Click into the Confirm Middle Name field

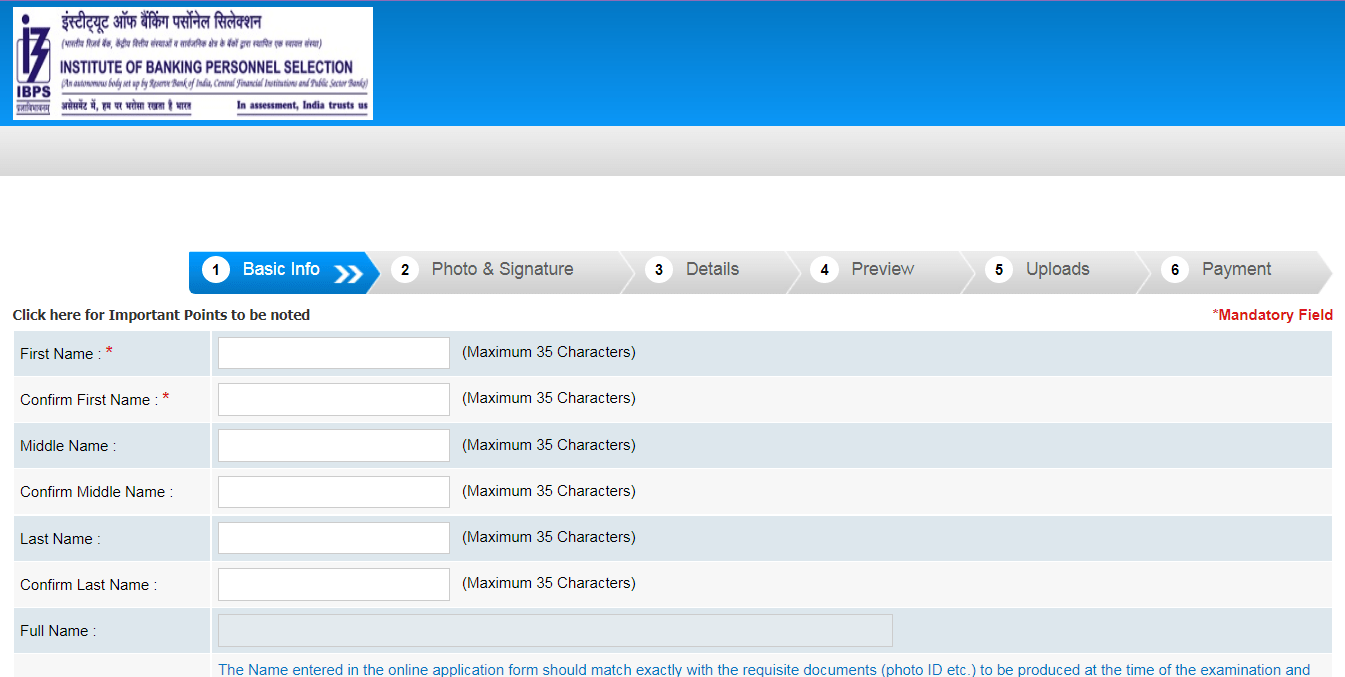point(334,492)
